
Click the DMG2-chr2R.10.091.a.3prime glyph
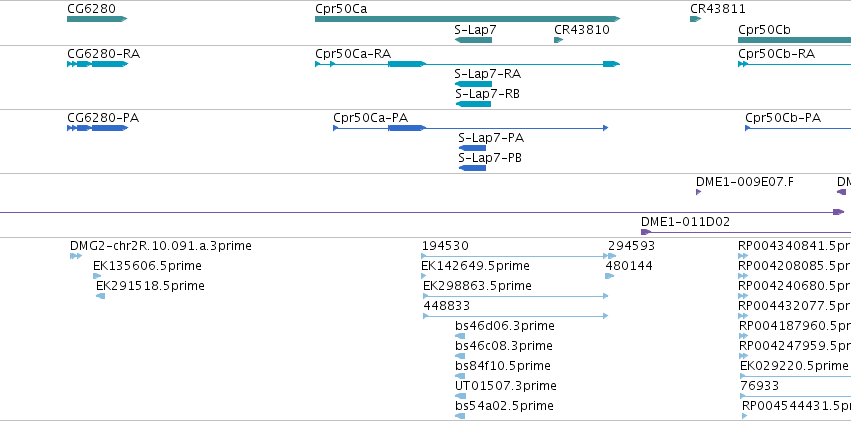[76, 256]
